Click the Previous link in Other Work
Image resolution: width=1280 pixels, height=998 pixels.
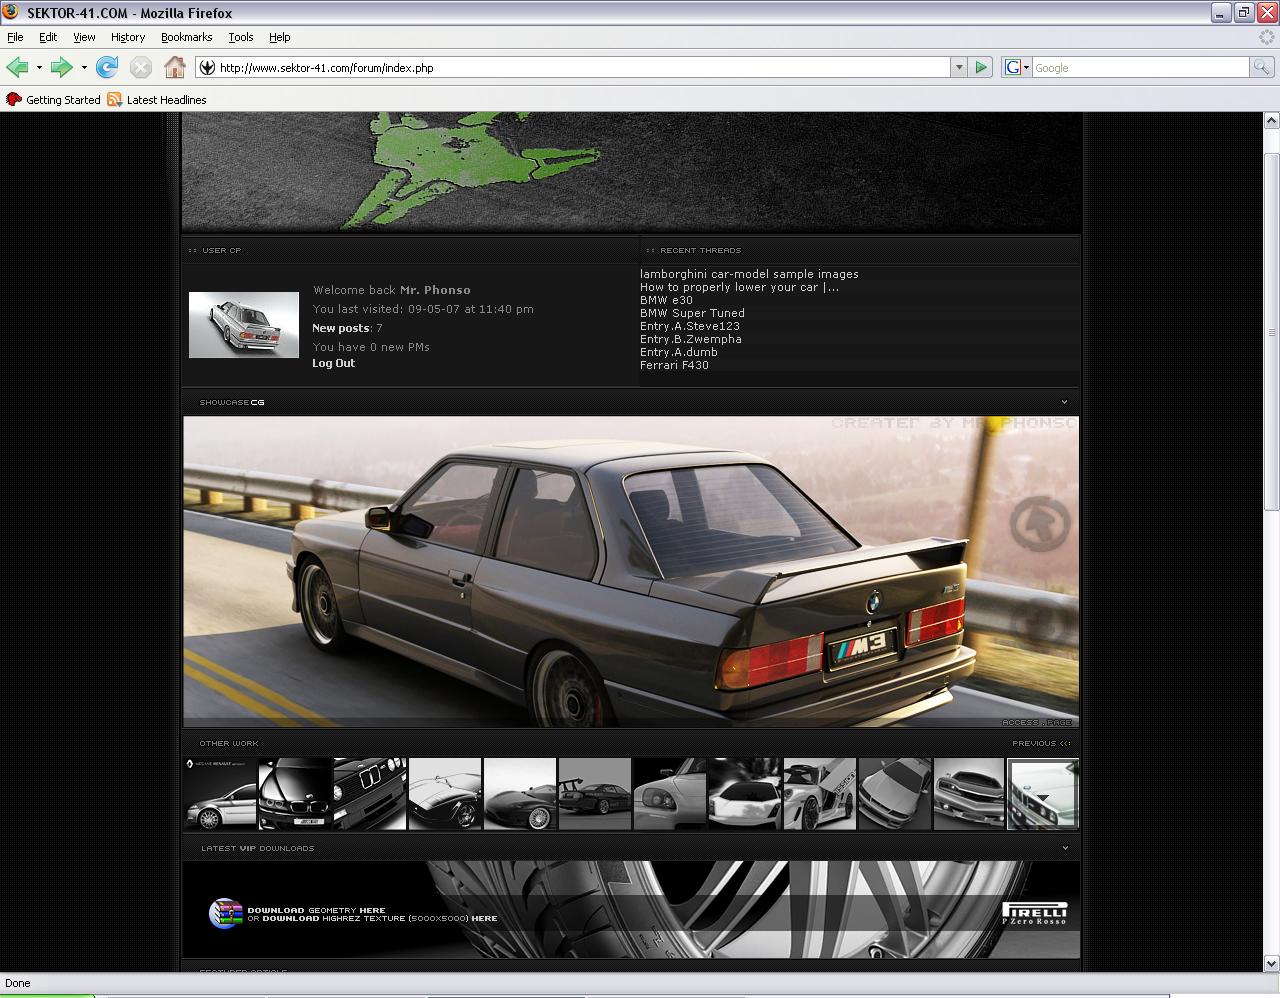tap(1041, 743)
